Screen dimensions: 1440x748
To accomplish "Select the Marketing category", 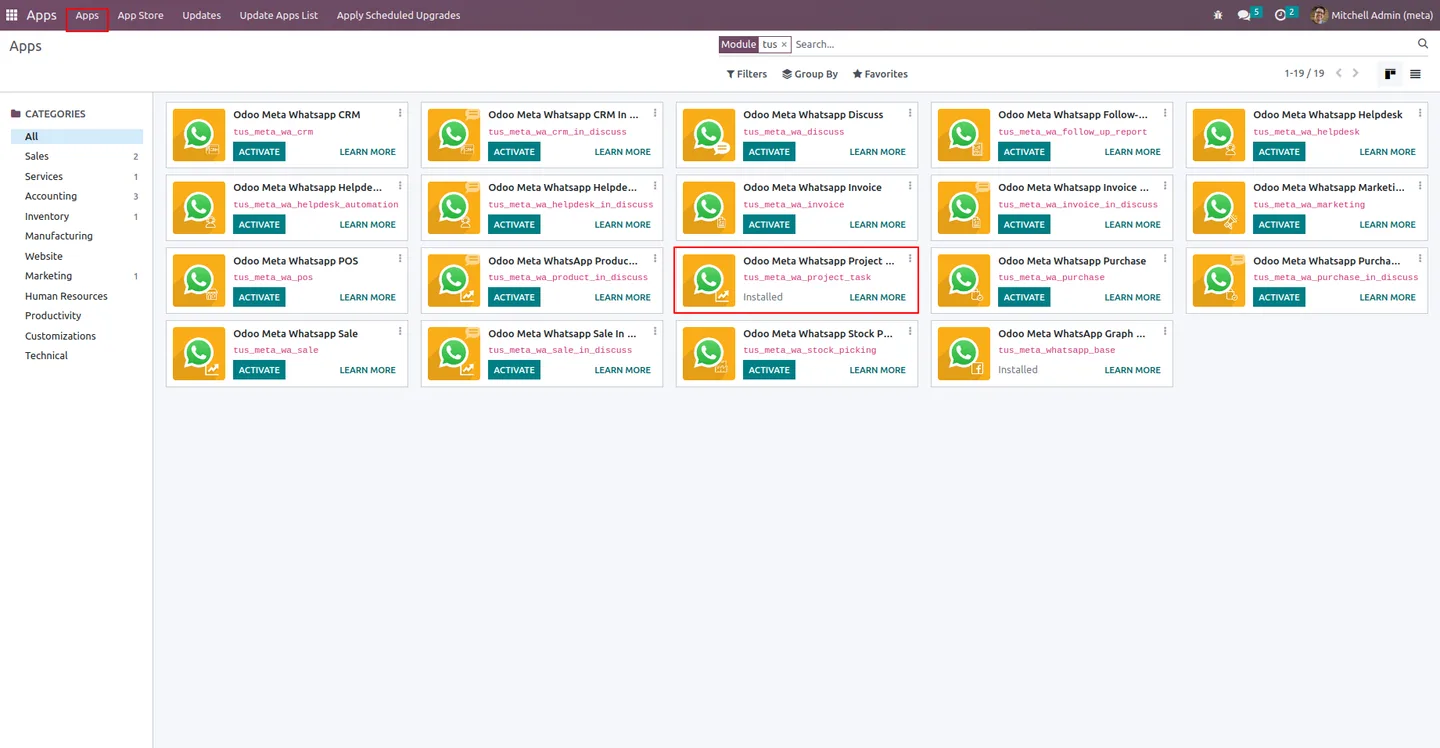I will coord(77,276).
